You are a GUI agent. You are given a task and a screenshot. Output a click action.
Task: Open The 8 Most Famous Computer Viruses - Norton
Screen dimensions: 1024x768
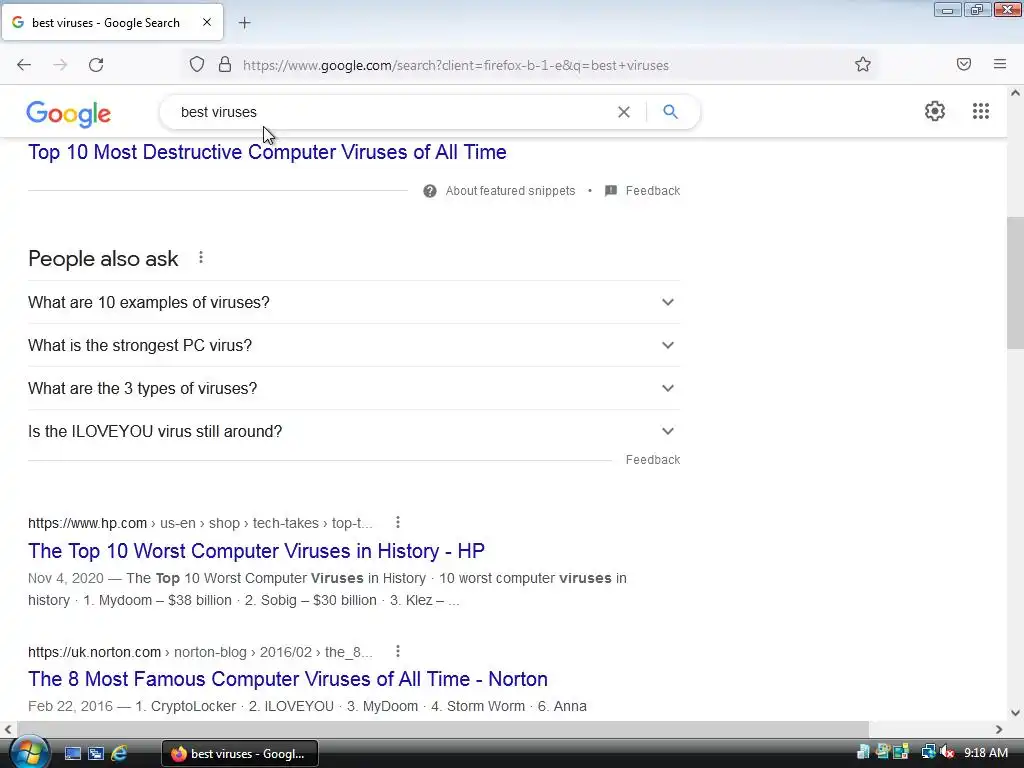click(x=288, y=679)
